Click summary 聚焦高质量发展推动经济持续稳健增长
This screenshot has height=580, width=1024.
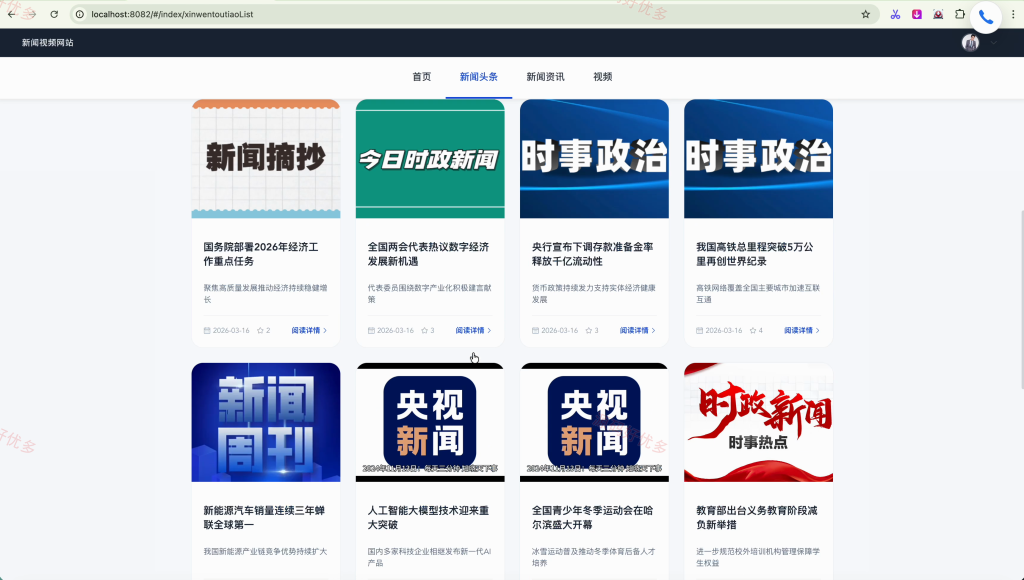[x=265, y=293]
